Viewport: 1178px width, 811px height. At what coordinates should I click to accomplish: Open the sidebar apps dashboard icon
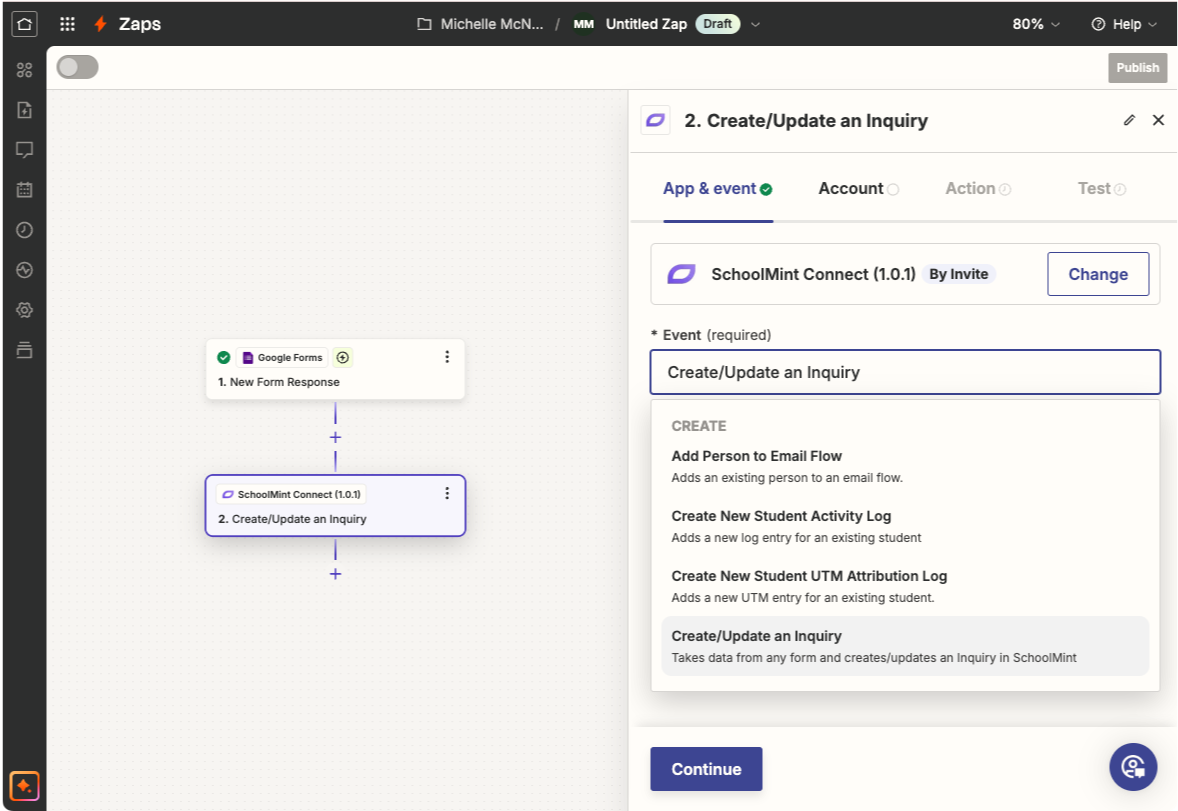(x=24, y=70)
